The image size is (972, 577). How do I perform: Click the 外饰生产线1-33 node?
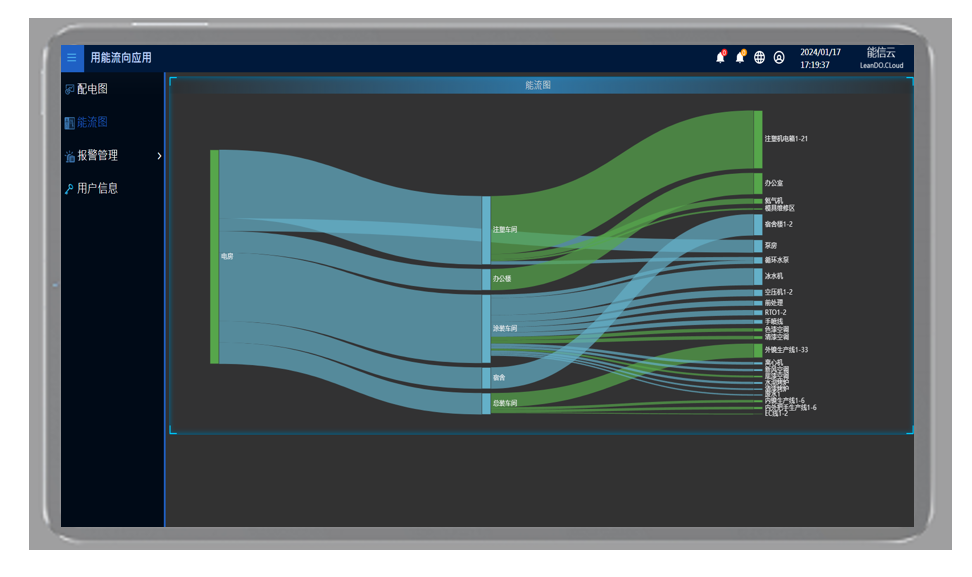pyautogui.click(x=758, y=350)
